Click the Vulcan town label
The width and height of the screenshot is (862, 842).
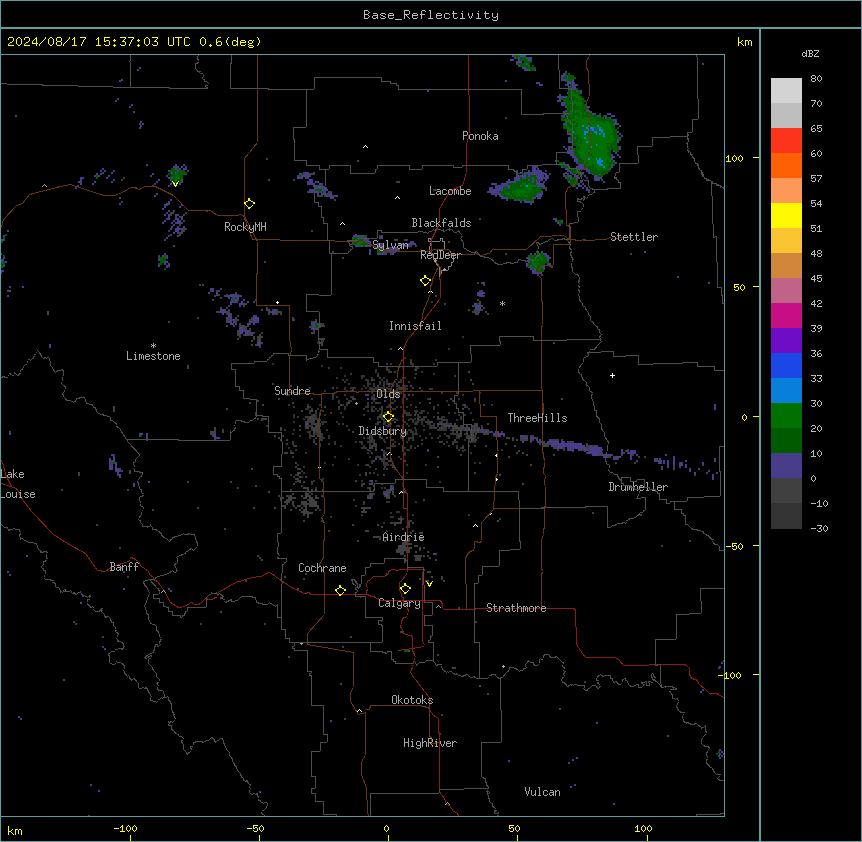(x=542, y=792)
